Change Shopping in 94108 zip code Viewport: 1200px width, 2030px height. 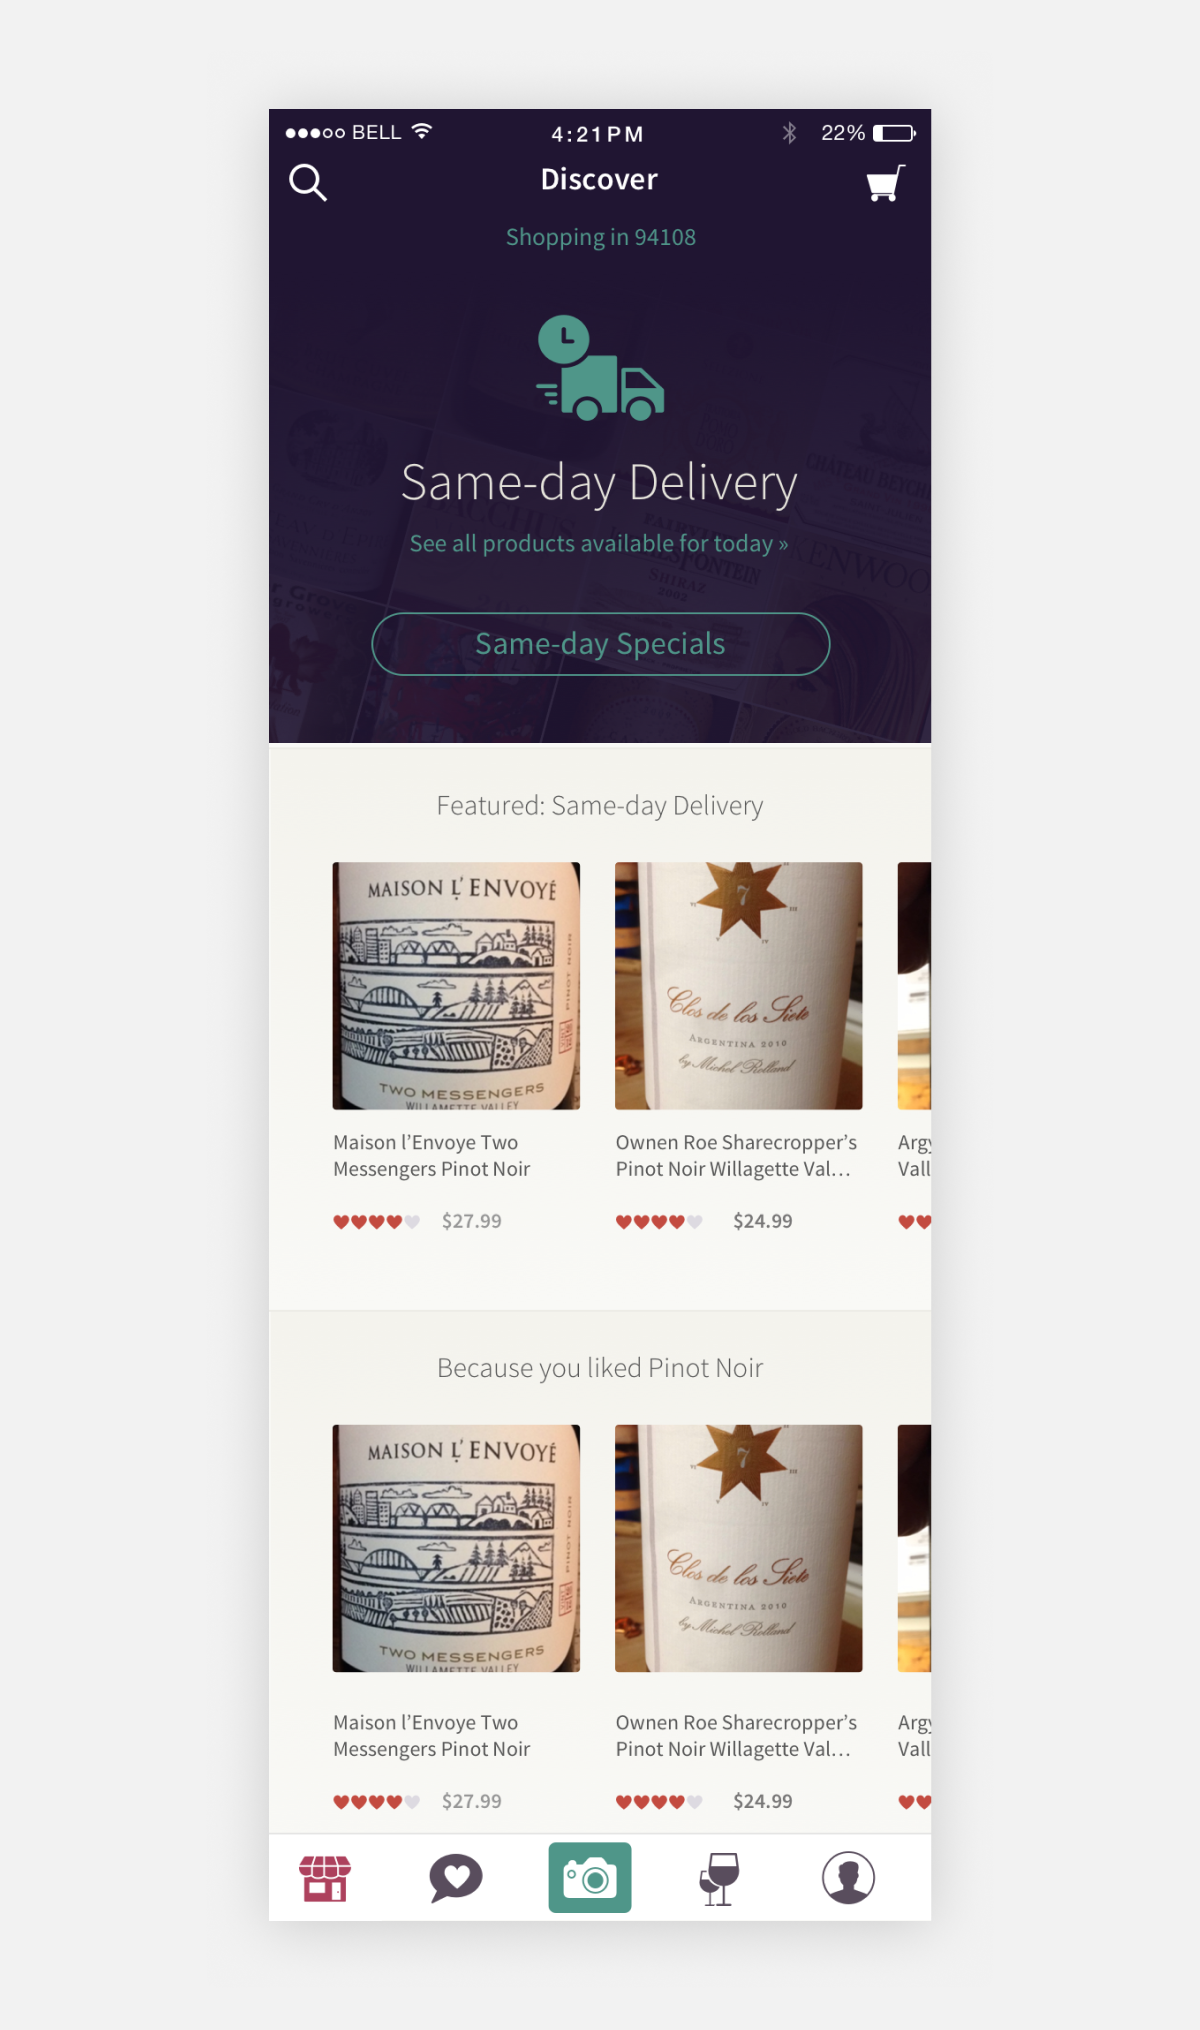[600, 237]
